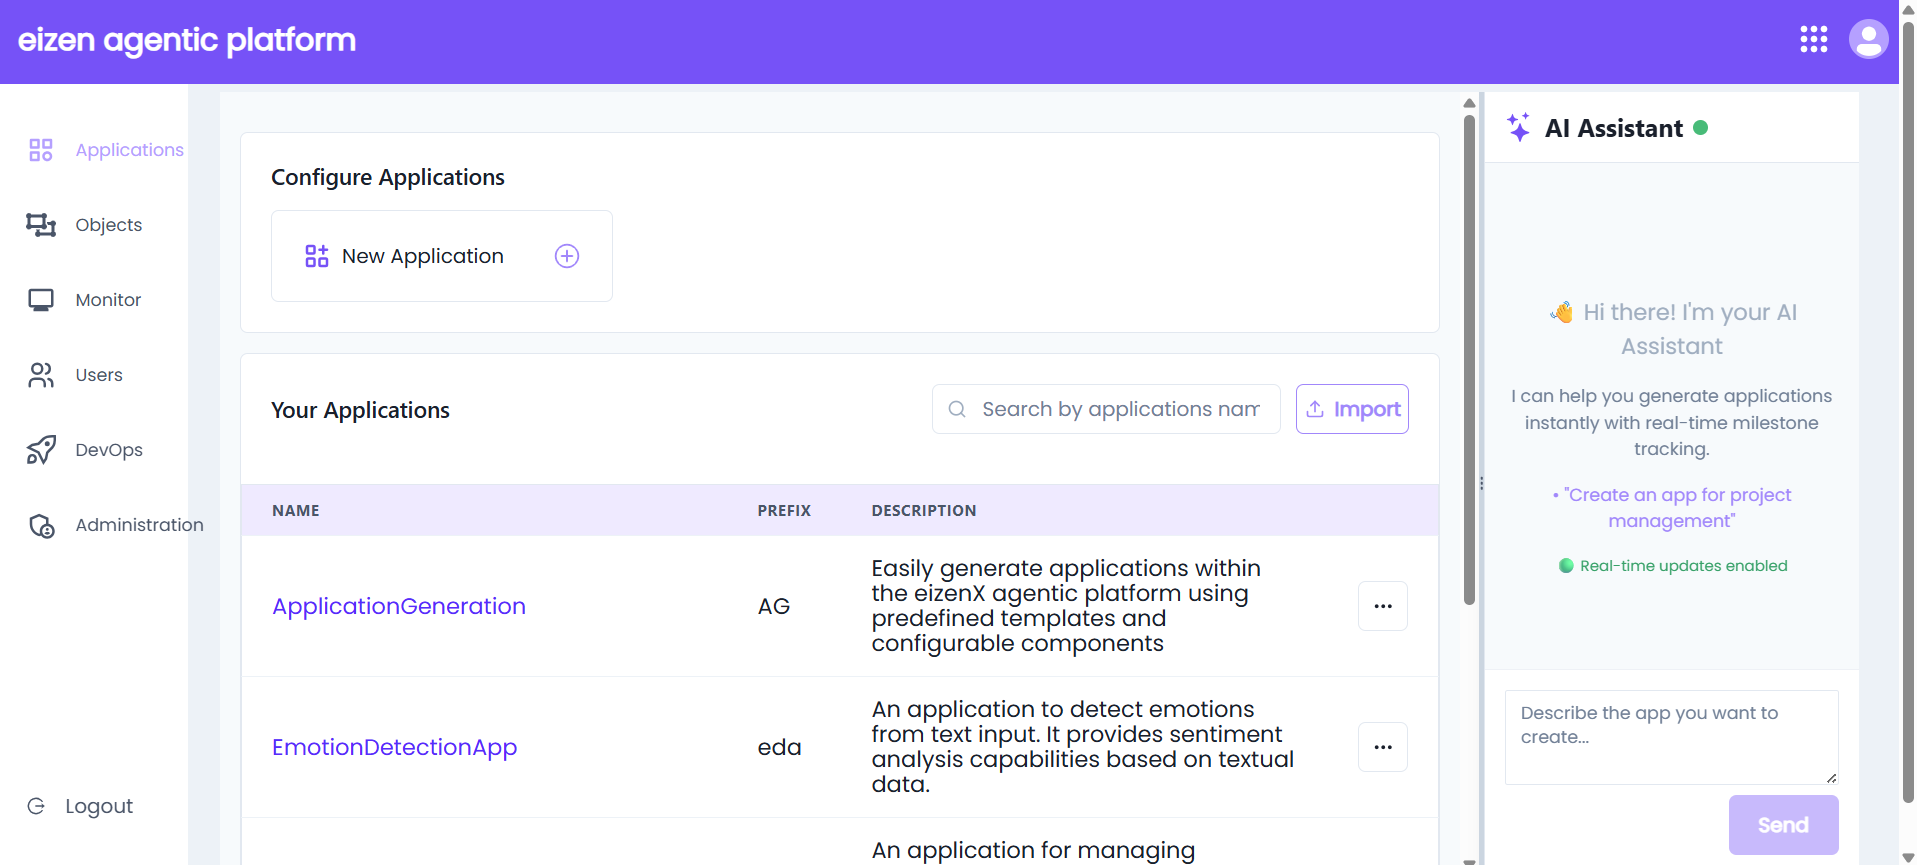Click the Configure Applications heading

(388, 177)
